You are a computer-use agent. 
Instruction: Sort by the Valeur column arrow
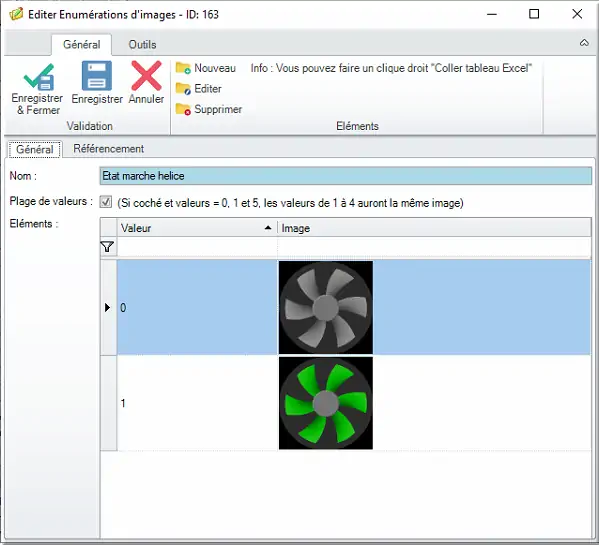pos(268,228)
